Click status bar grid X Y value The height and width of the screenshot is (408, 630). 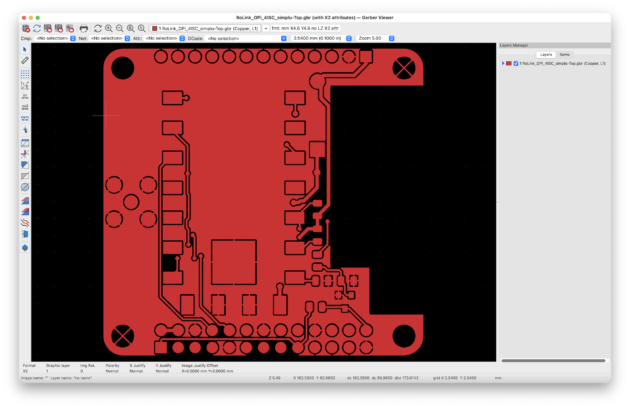[x=454, y=378]
